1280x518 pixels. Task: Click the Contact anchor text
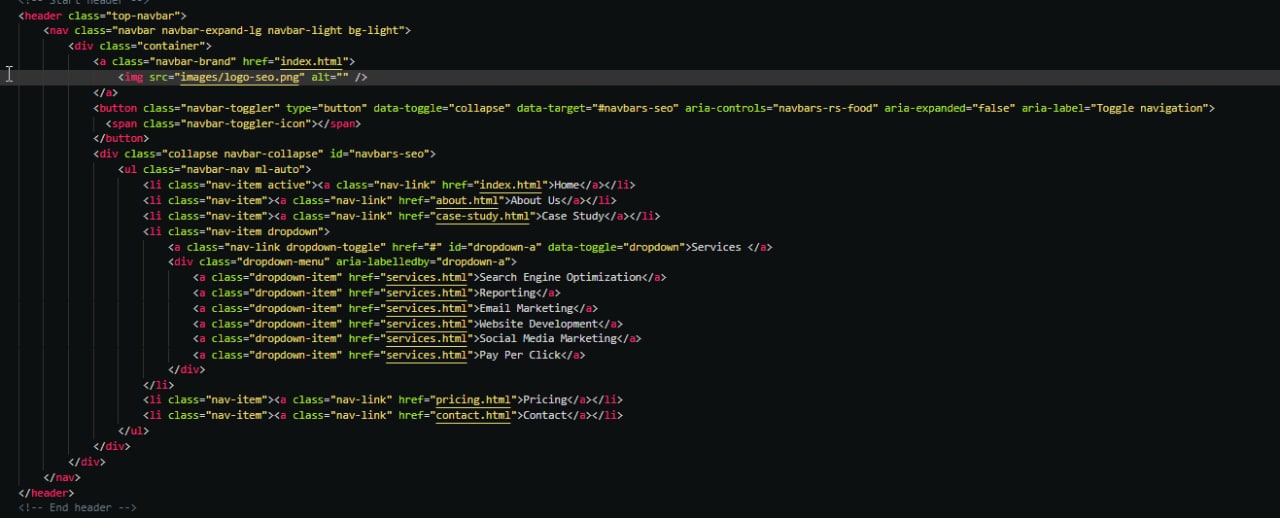click(545, 415)
